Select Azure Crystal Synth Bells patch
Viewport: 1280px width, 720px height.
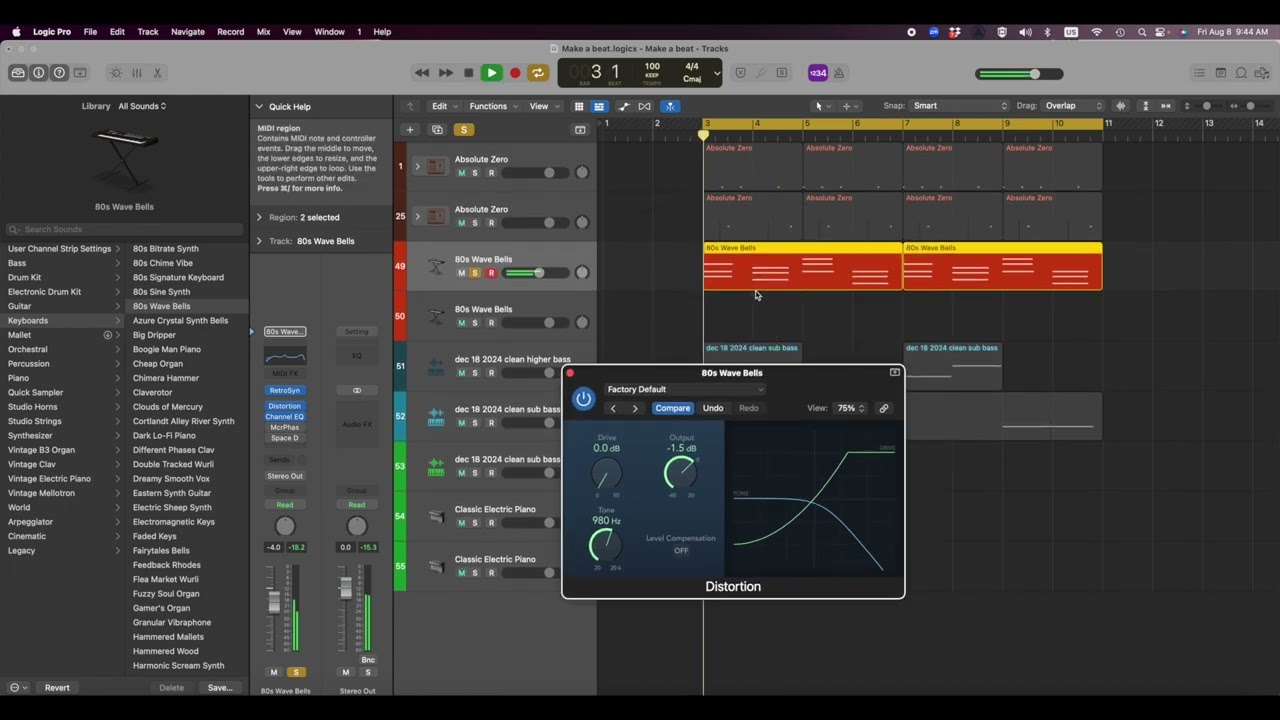181,320
